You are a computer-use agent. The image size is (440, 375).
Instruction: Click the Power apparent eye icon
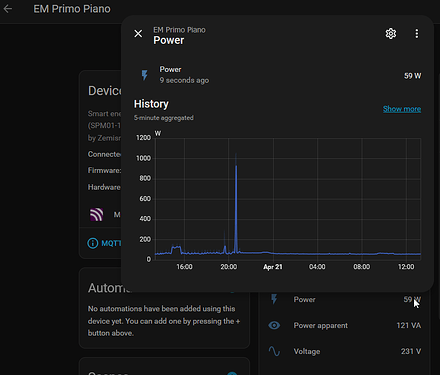274,325
